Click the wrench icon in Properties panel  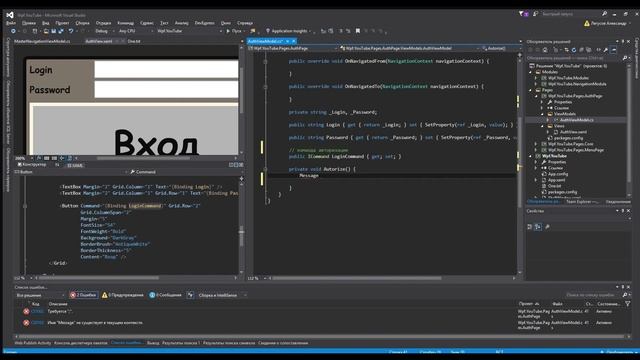pos(547,227)
